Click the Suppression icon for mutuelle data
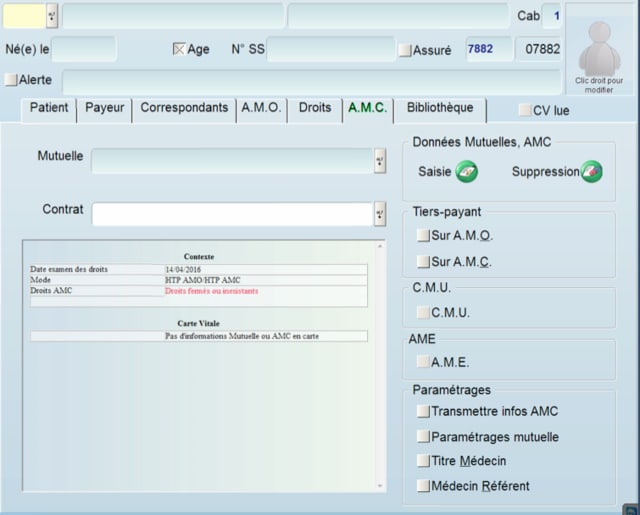 click(x=592, y=172)
